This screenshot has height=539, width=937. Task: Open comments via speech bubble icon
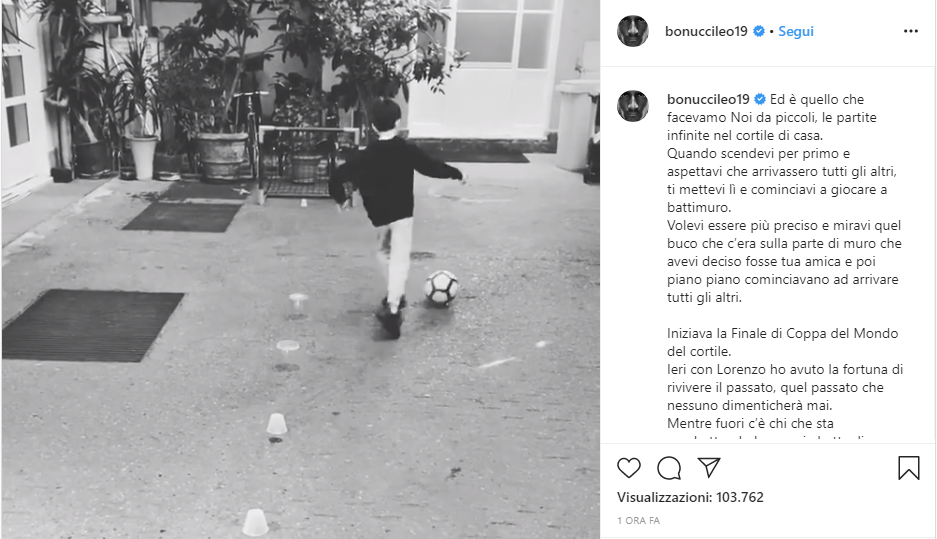[669, 468]
